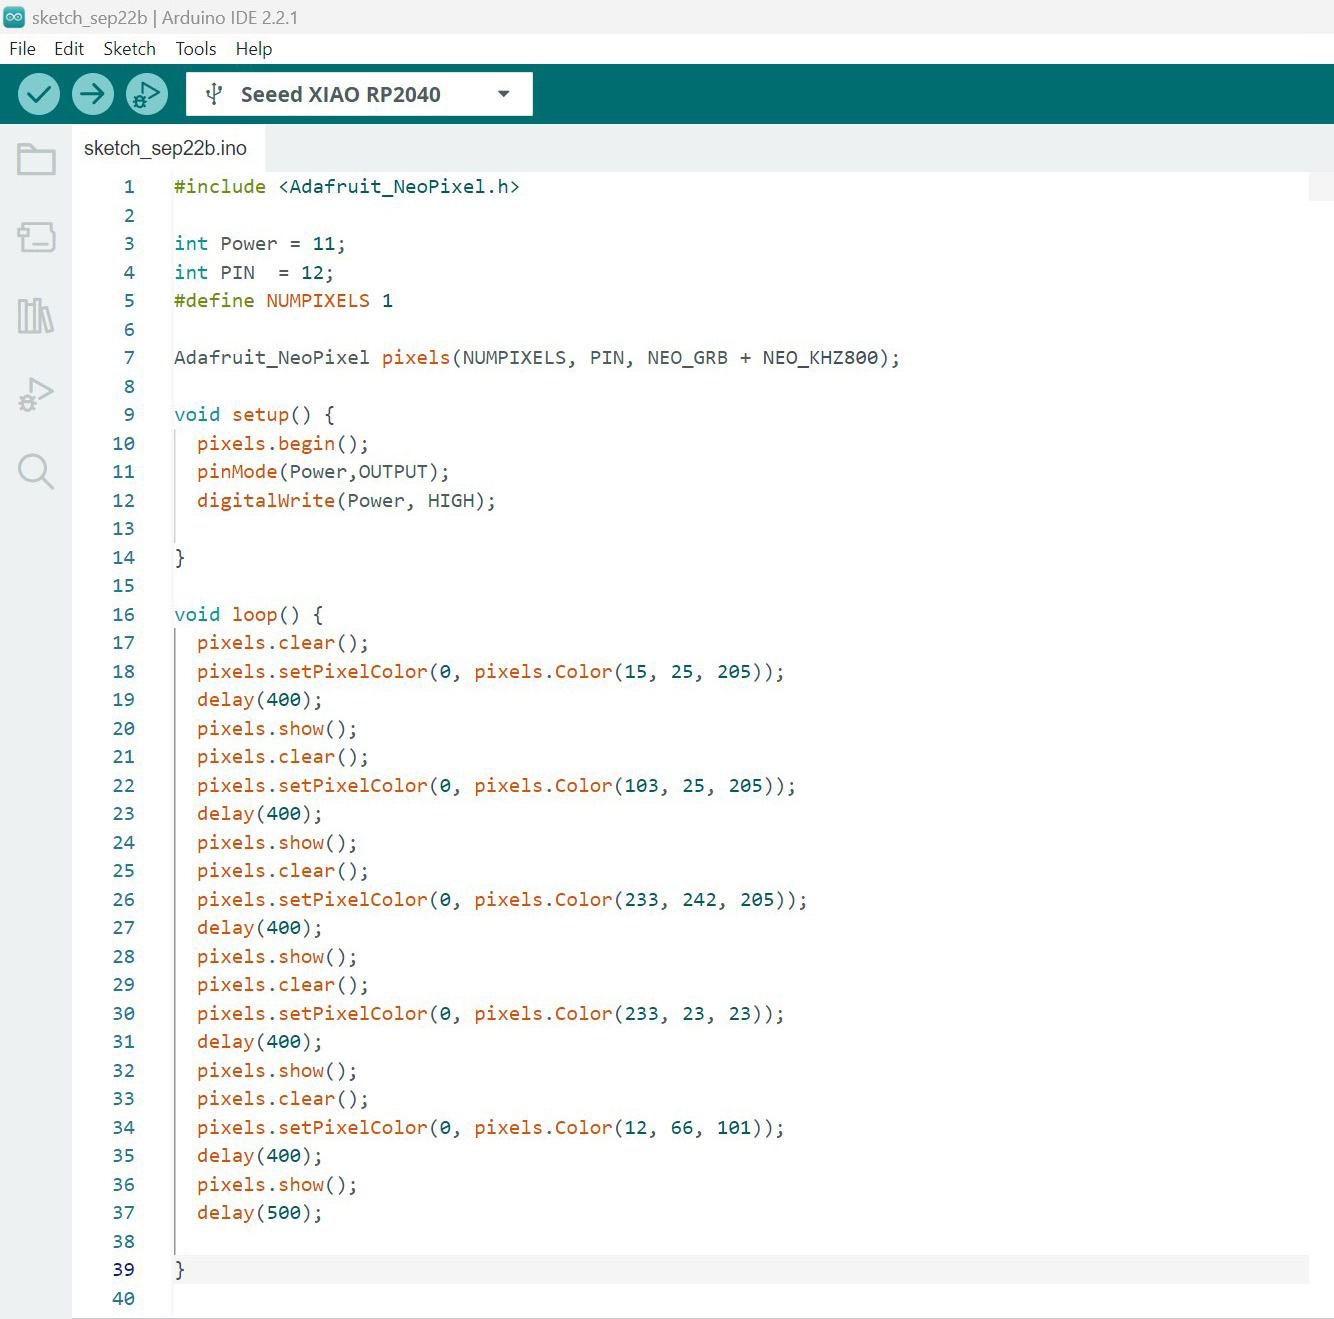Viewport: 1334px width, 1319px height.
Task: Click line number 40 in the gutter
Action: 123,1299
